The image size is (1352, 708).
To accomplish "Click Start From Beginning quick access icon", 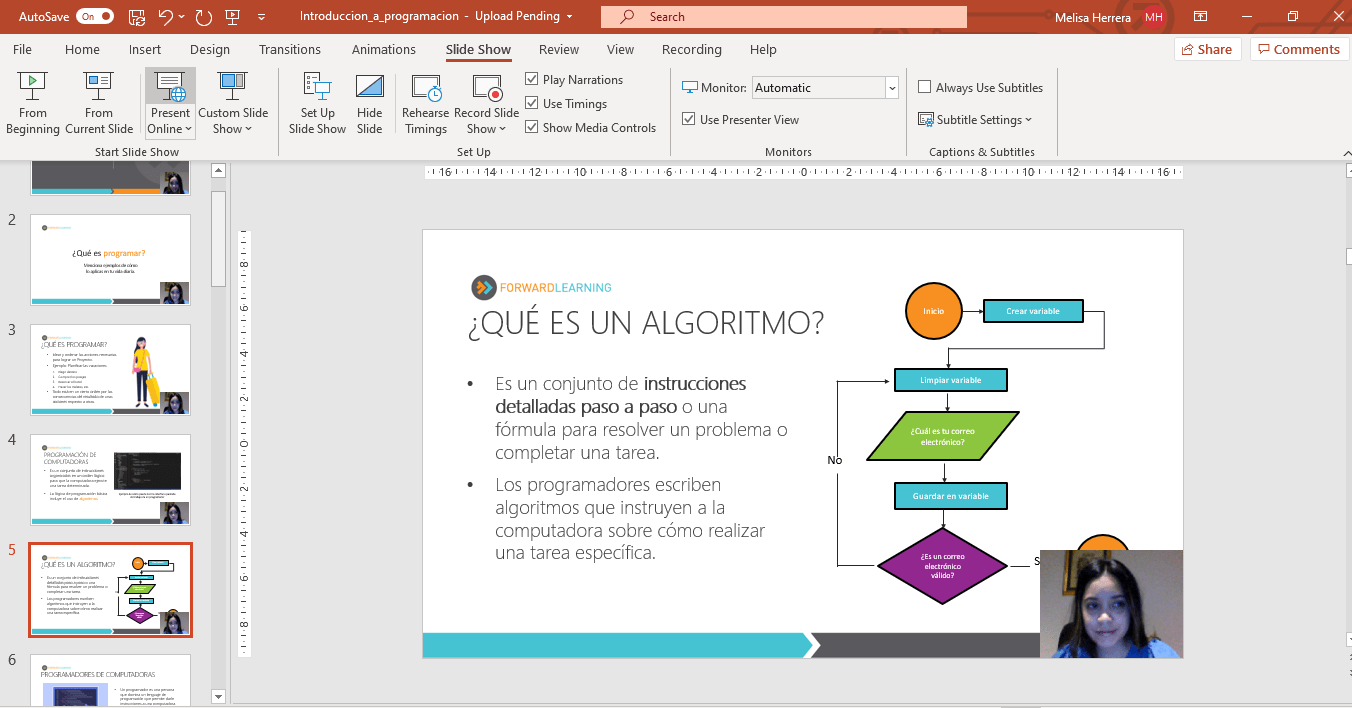I will [x=232, y=16].
